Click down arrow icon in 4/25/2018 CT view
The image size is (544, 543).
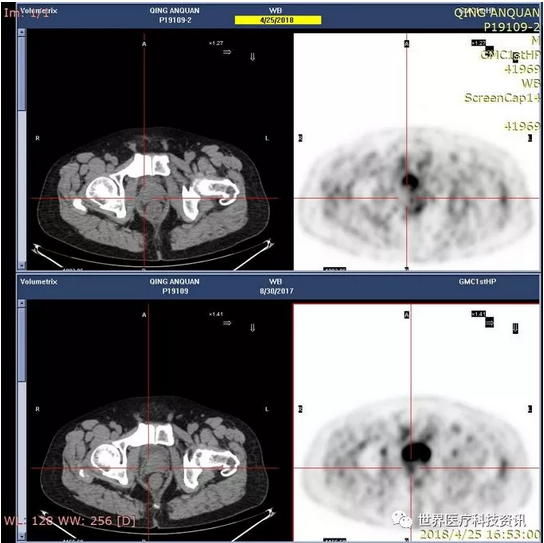[253, 57]
